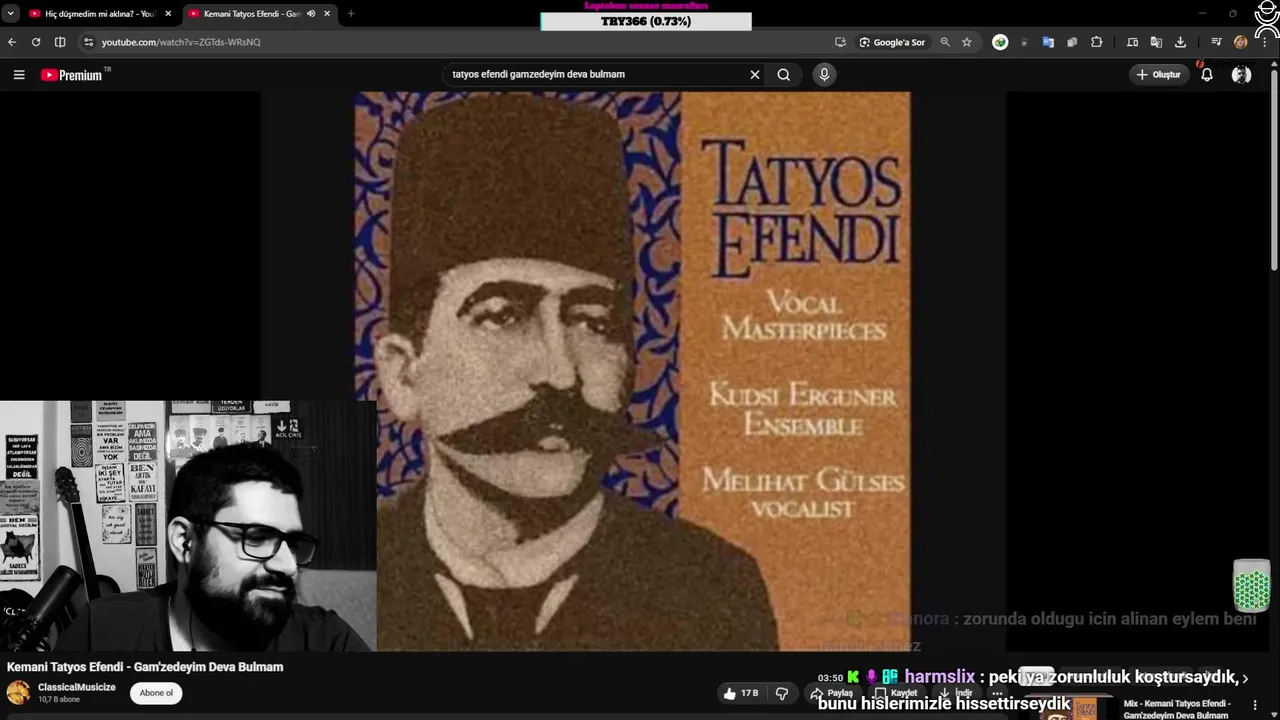Save video with Kaydet button
1280x720 pixels.
[x=896, y=693]
